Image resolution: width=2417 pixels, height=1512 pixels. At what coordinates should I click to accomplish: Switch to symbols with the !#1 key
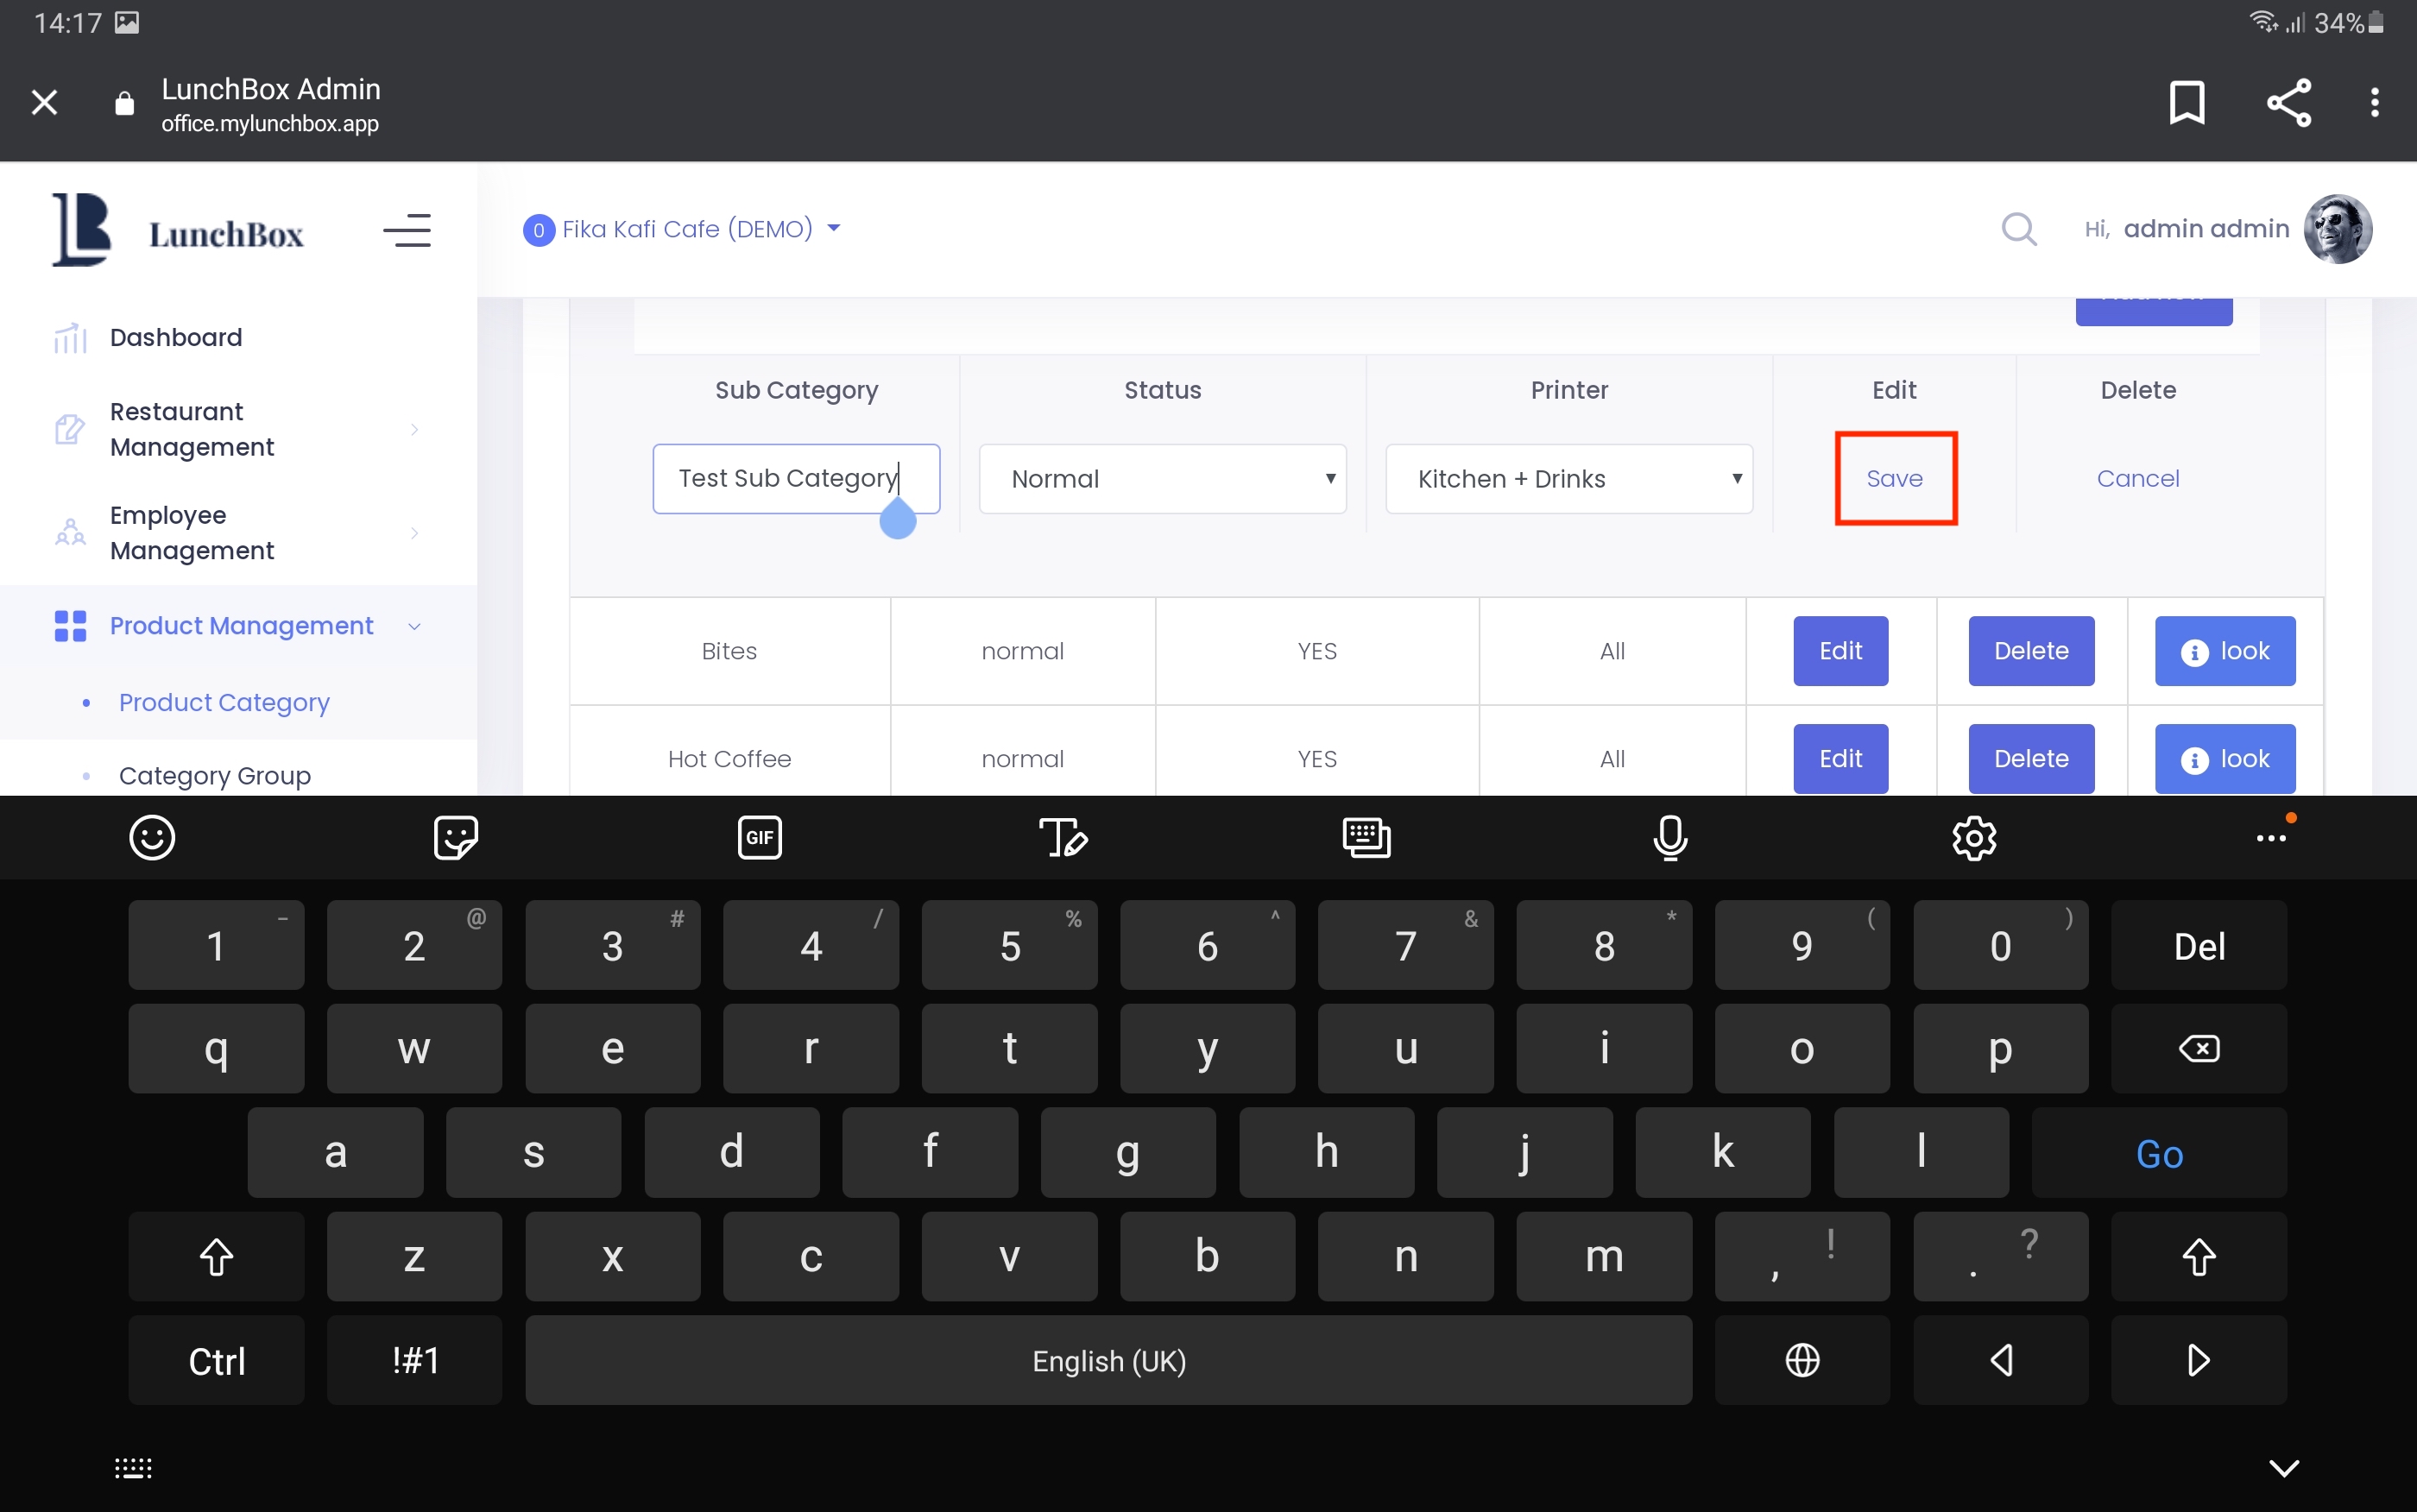coord(414,1360)
